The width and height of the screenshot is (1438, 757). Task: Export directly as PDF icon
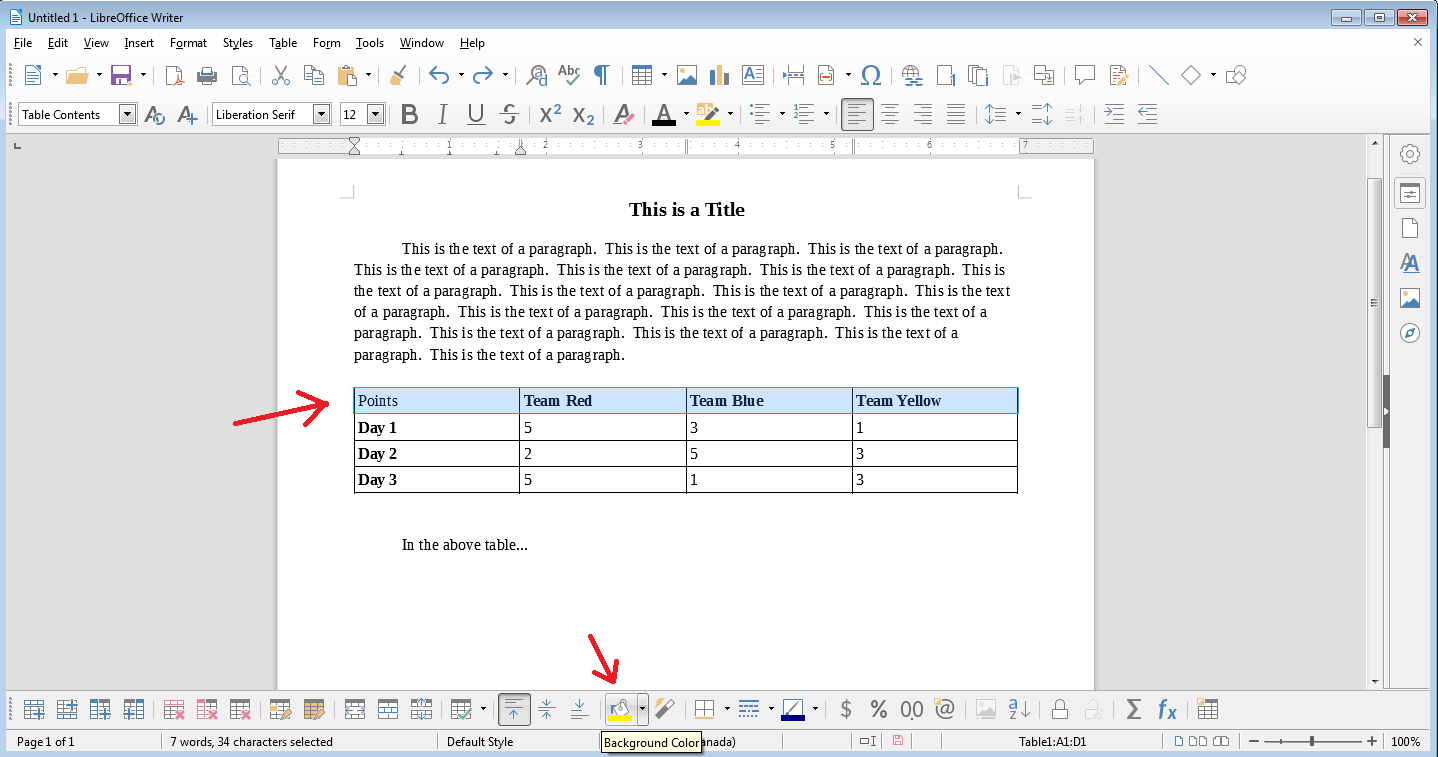tap(174, 75)
